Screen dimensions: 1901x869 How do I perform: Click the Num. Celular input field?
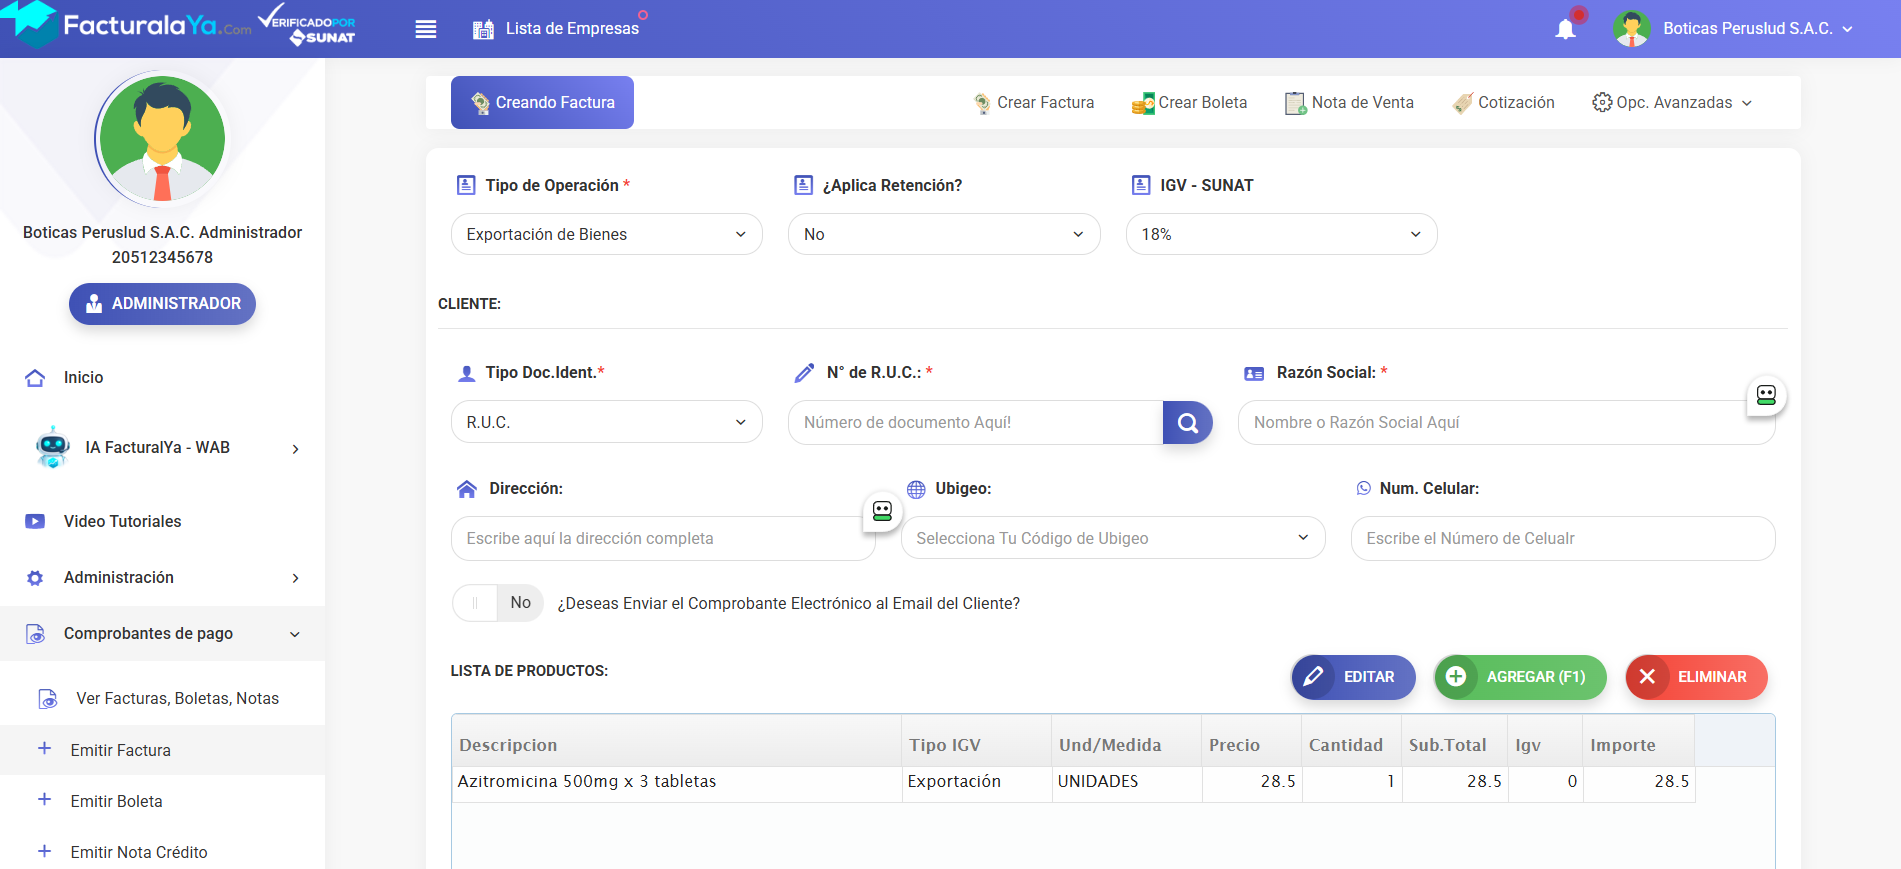click(x=1563, y=539)
